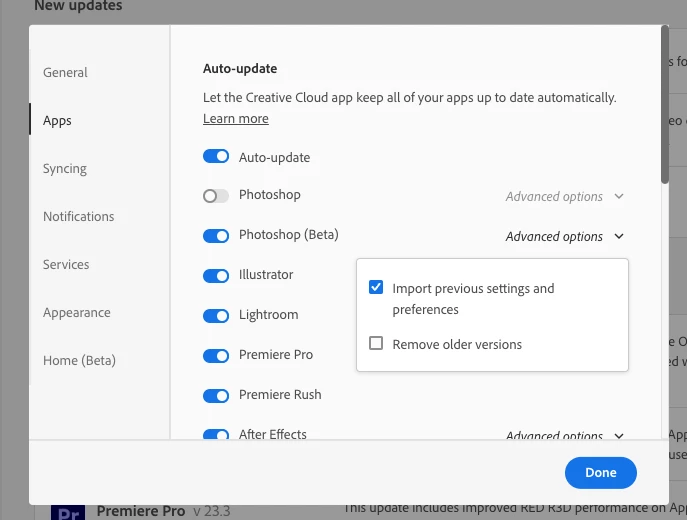Screen dimensions: 687x520
Task: Click the preferences dialog scrollbar thumb
Action: (x=665, y=105)
